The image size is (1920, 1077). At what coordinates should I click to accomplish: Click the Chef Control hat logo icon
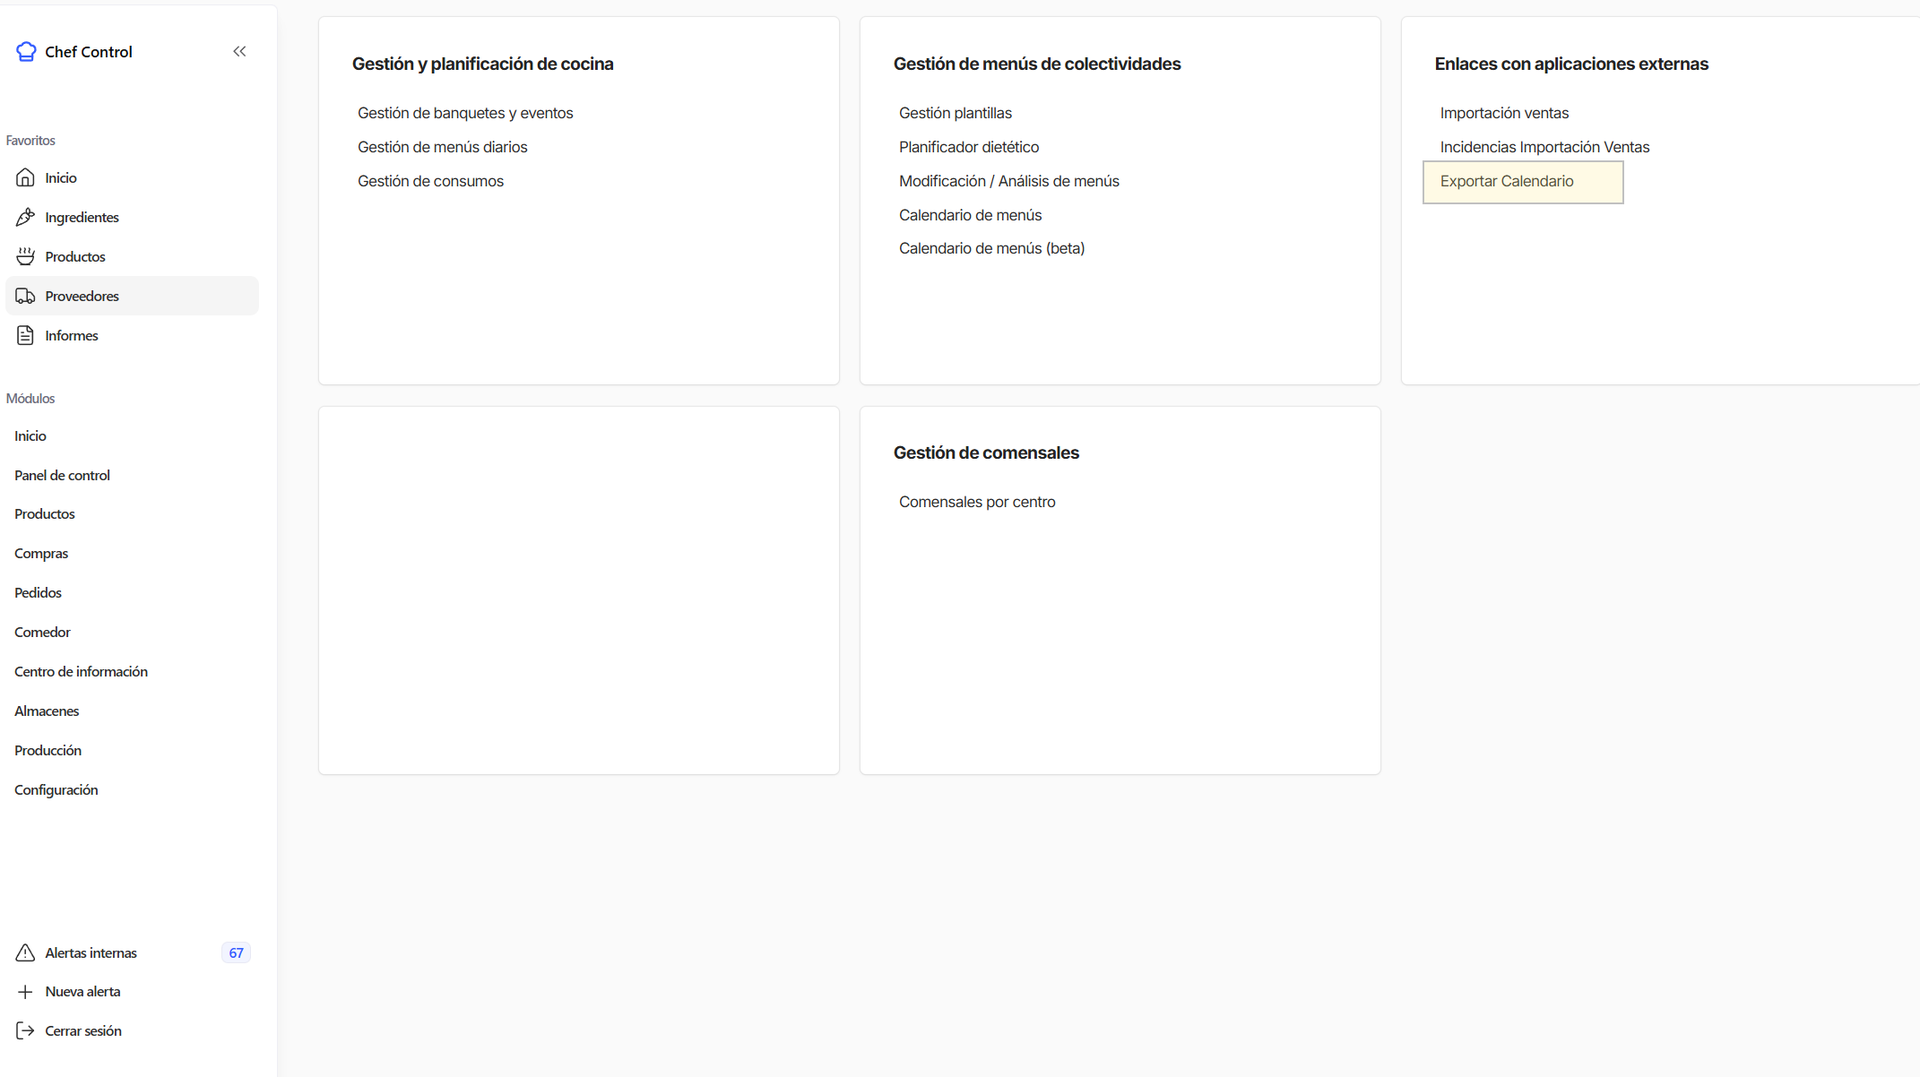click(x=26, y=52)
